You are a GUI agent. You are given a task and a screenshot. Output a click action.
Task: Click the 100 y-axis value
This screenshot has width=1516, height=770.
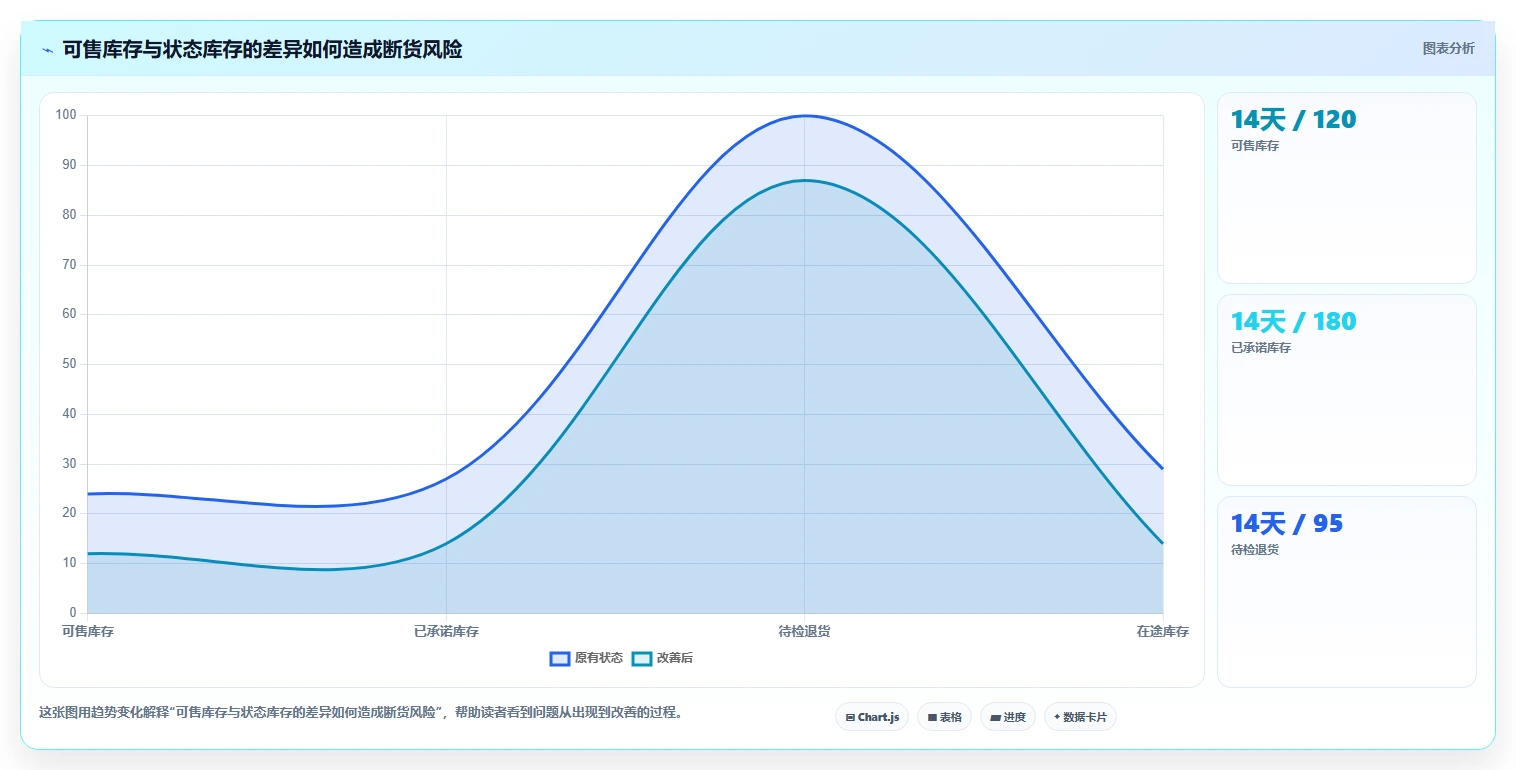(x=66, y=115)
